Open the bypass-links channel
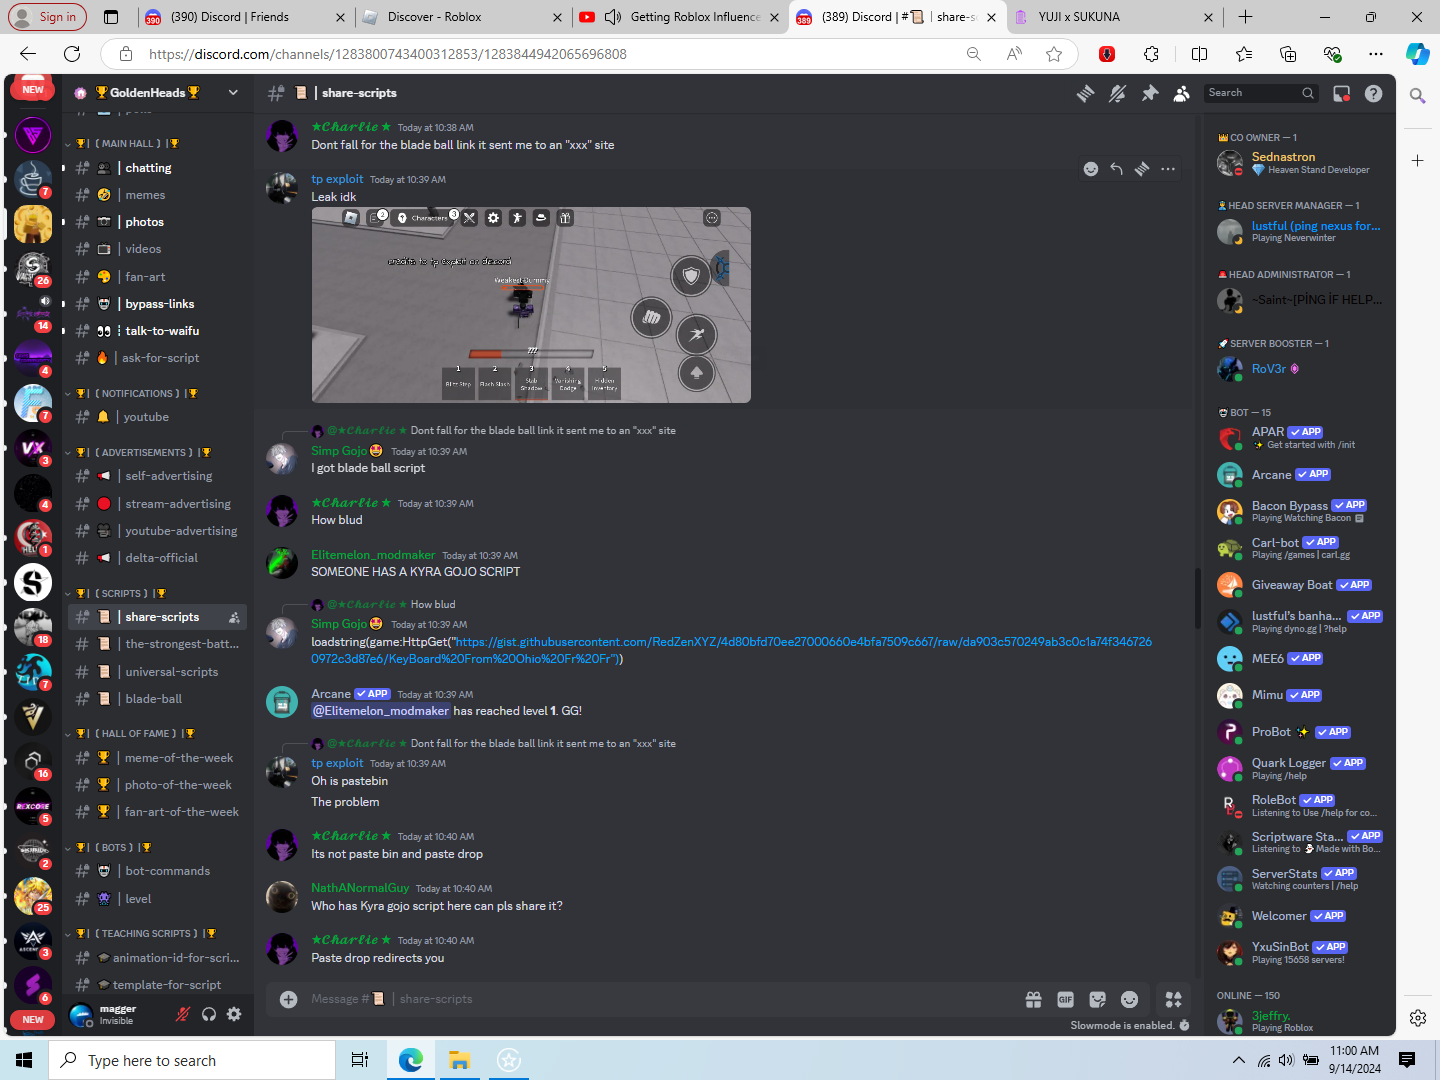 click(157, 304)
